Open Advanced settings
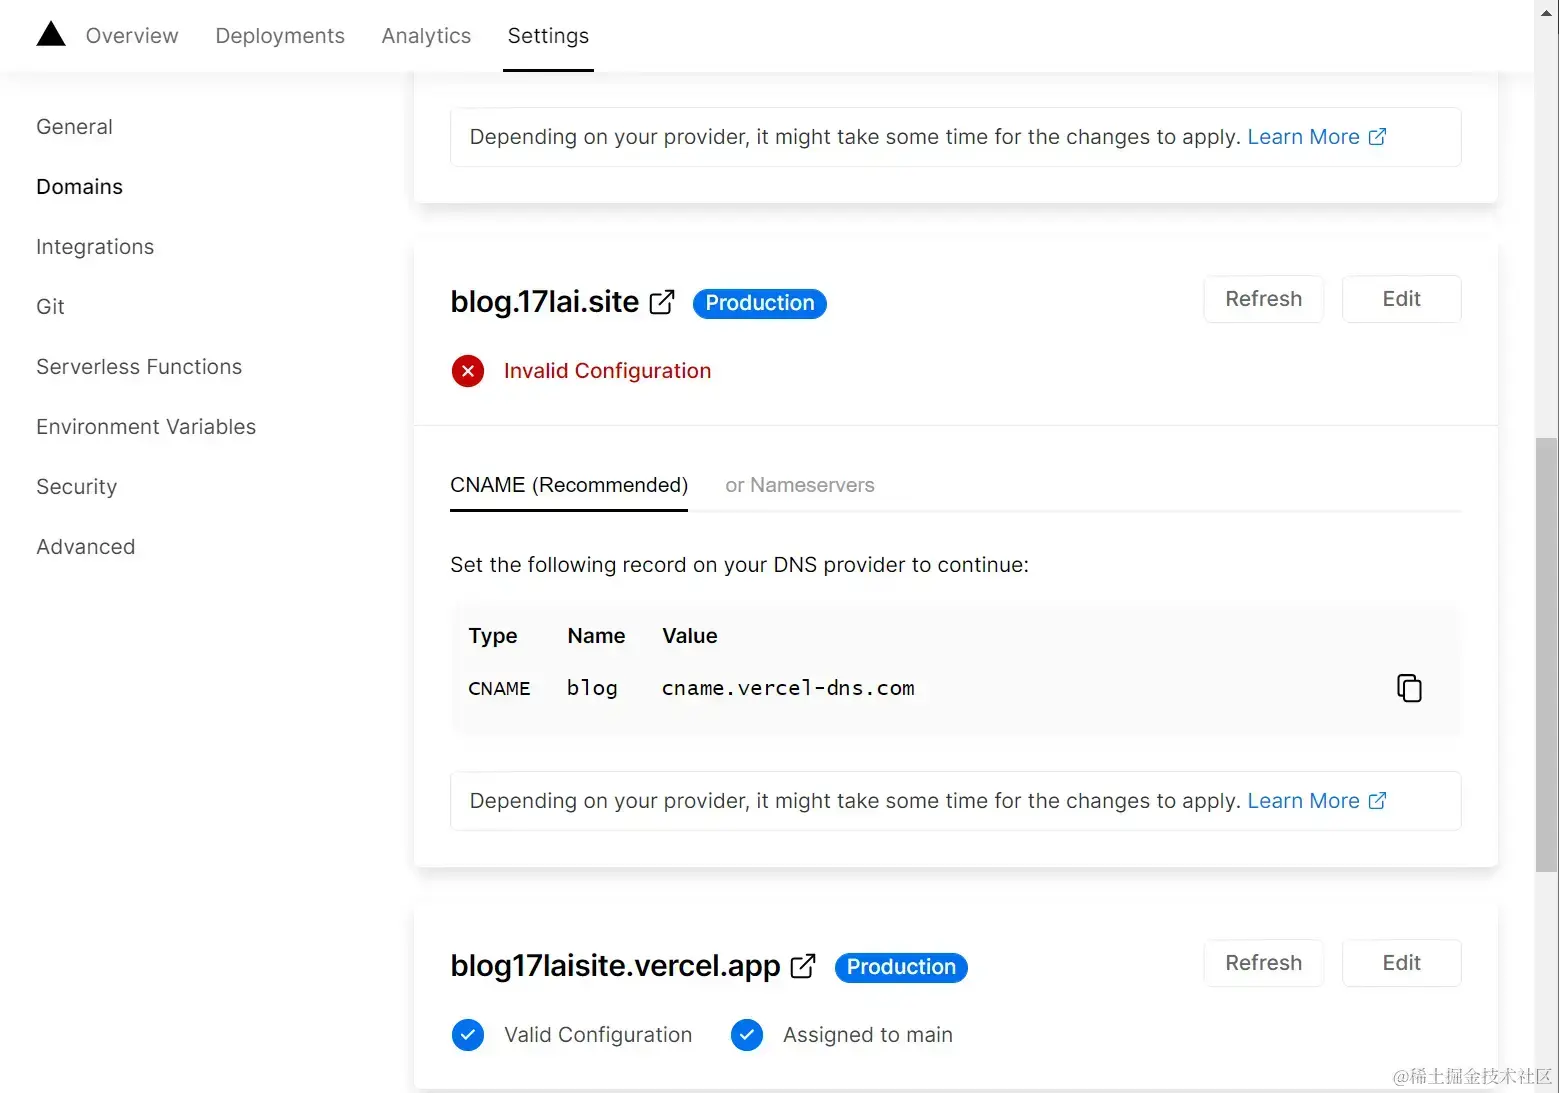Image resolution: width=1559 pixels, height=1093 pixels. [86, 547]
